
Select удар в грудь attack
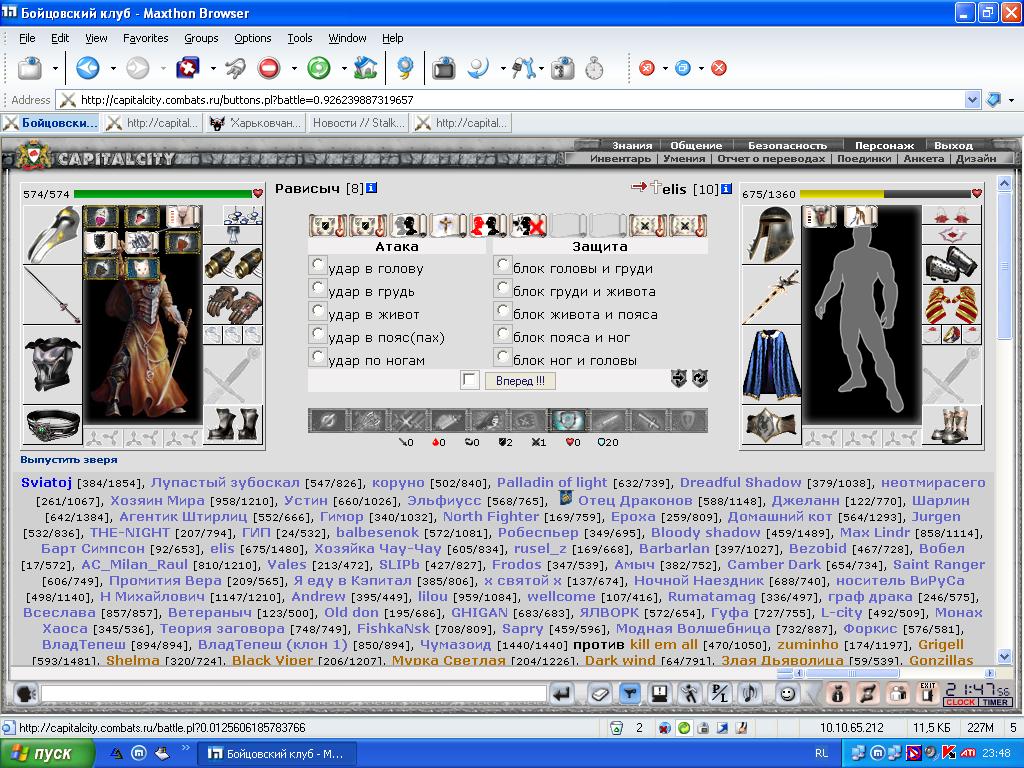click(x=317, y=287)
